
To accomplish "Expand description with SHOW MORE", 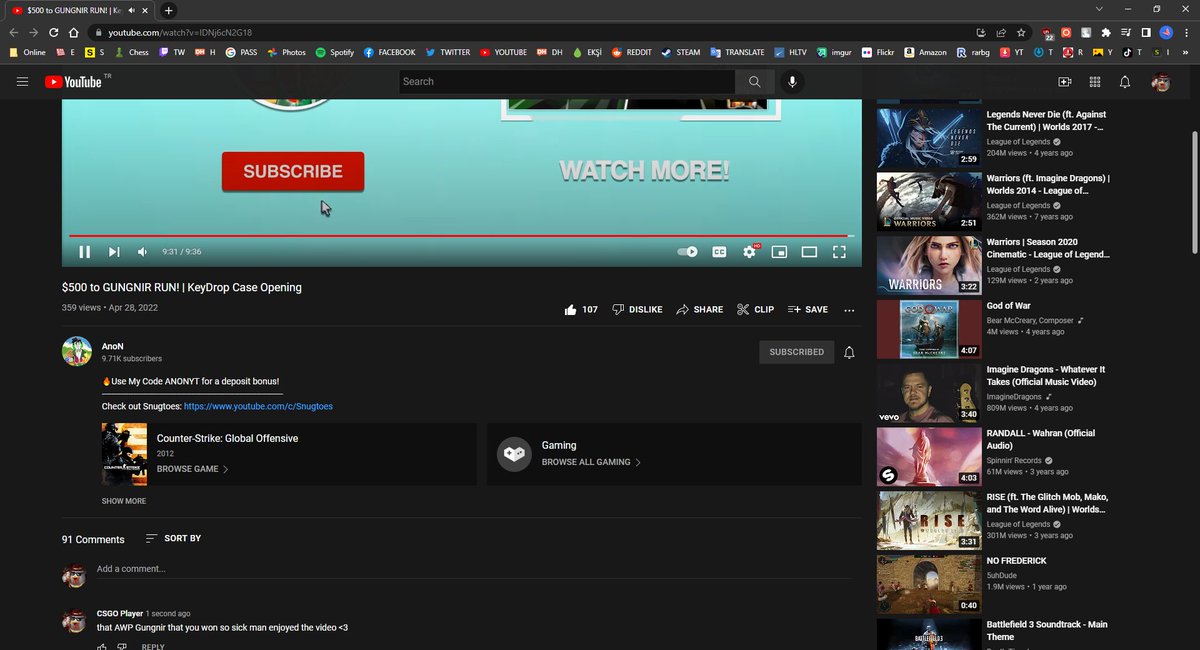I will click(124, 501).
